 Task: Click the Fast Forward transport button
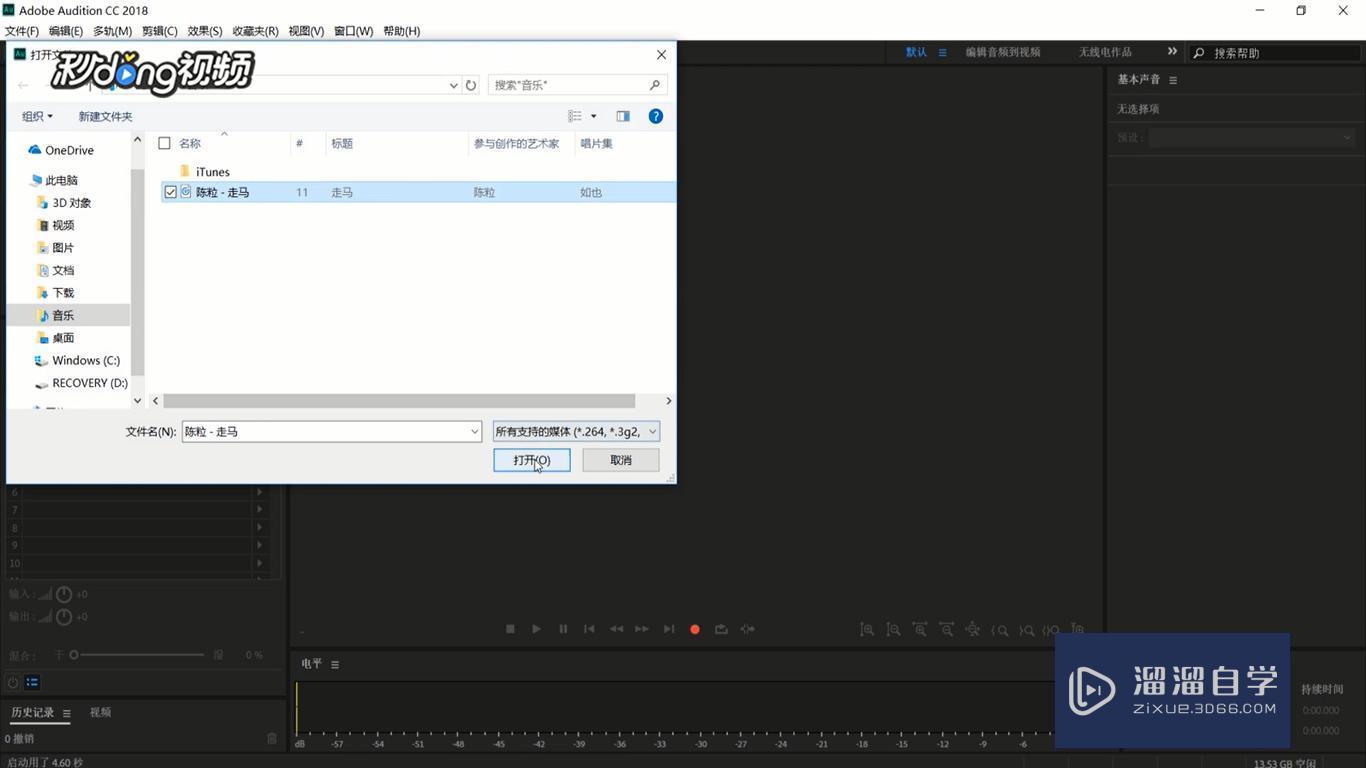(x=642, y=629)
